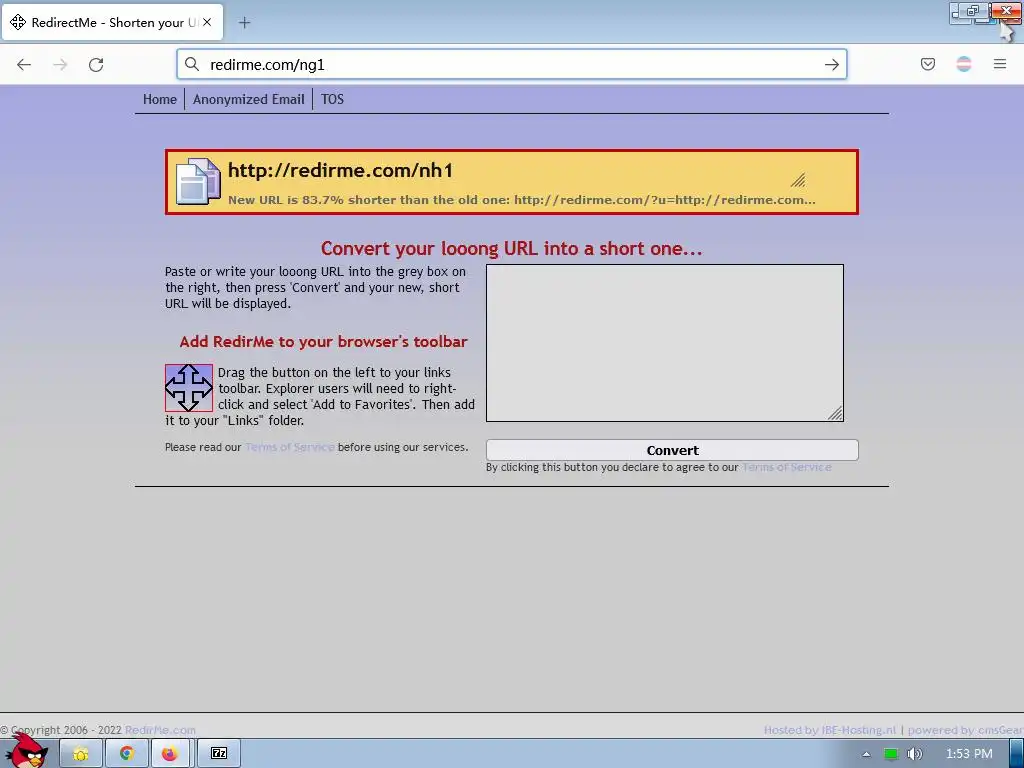Click the search magnifier in address bar

click(x=191, y=64)
